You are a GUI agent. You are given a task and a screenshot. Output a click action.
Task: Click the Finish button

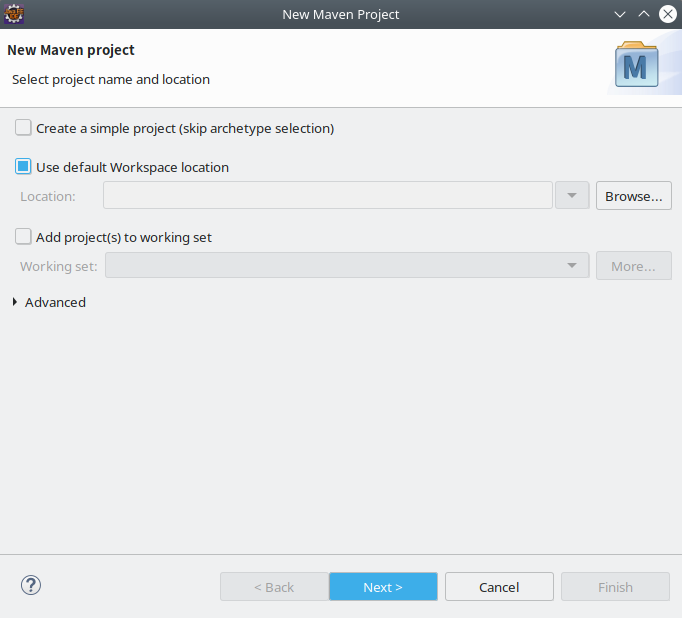click(615, 587)
